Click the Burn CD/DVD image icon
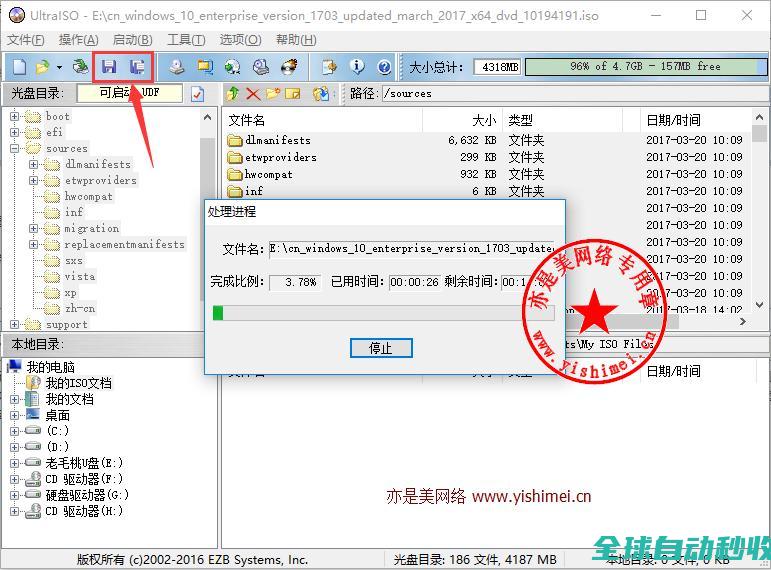The height and width of the screenshot is (570, 771). click(289, 67)
